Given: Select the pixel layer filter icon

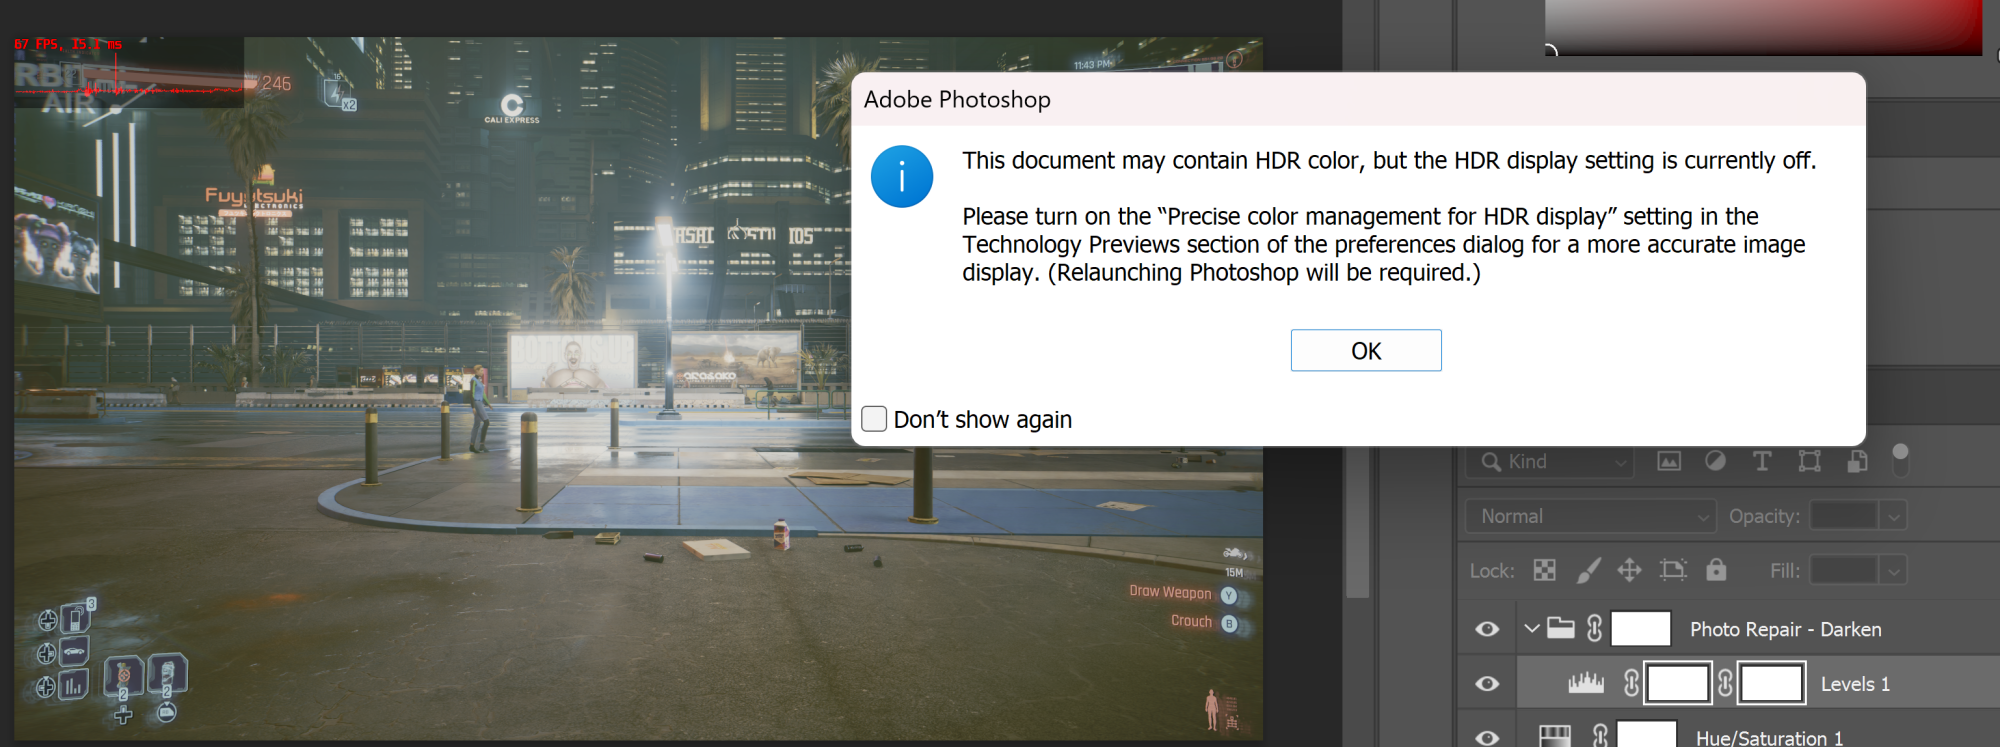Looking at the screenshot, I should click(x=1669, y=461).
